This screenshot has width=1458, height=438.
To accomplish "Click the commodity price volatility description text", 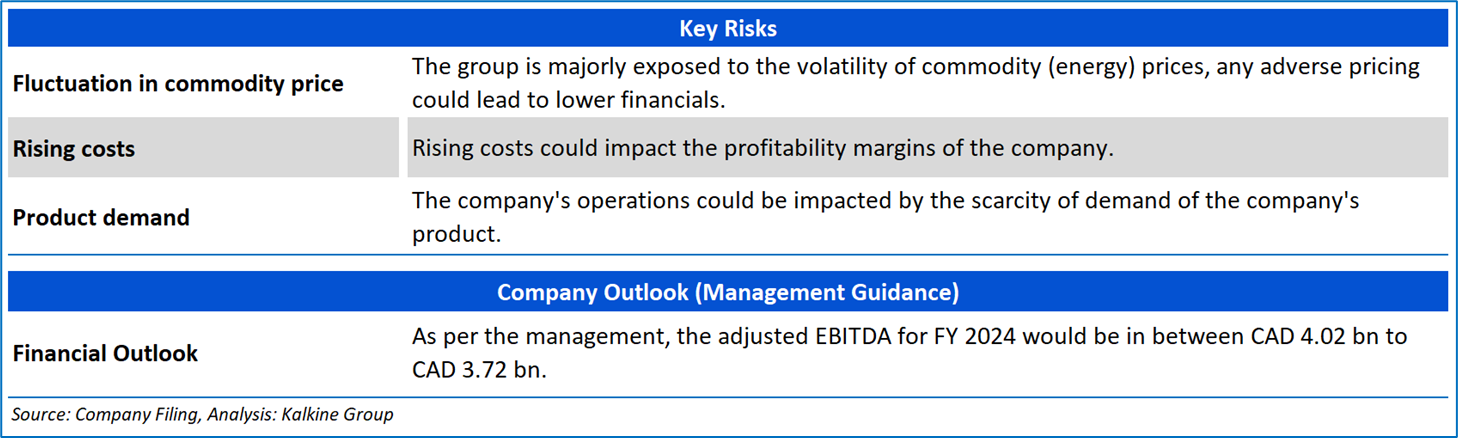I will (915, 84).
